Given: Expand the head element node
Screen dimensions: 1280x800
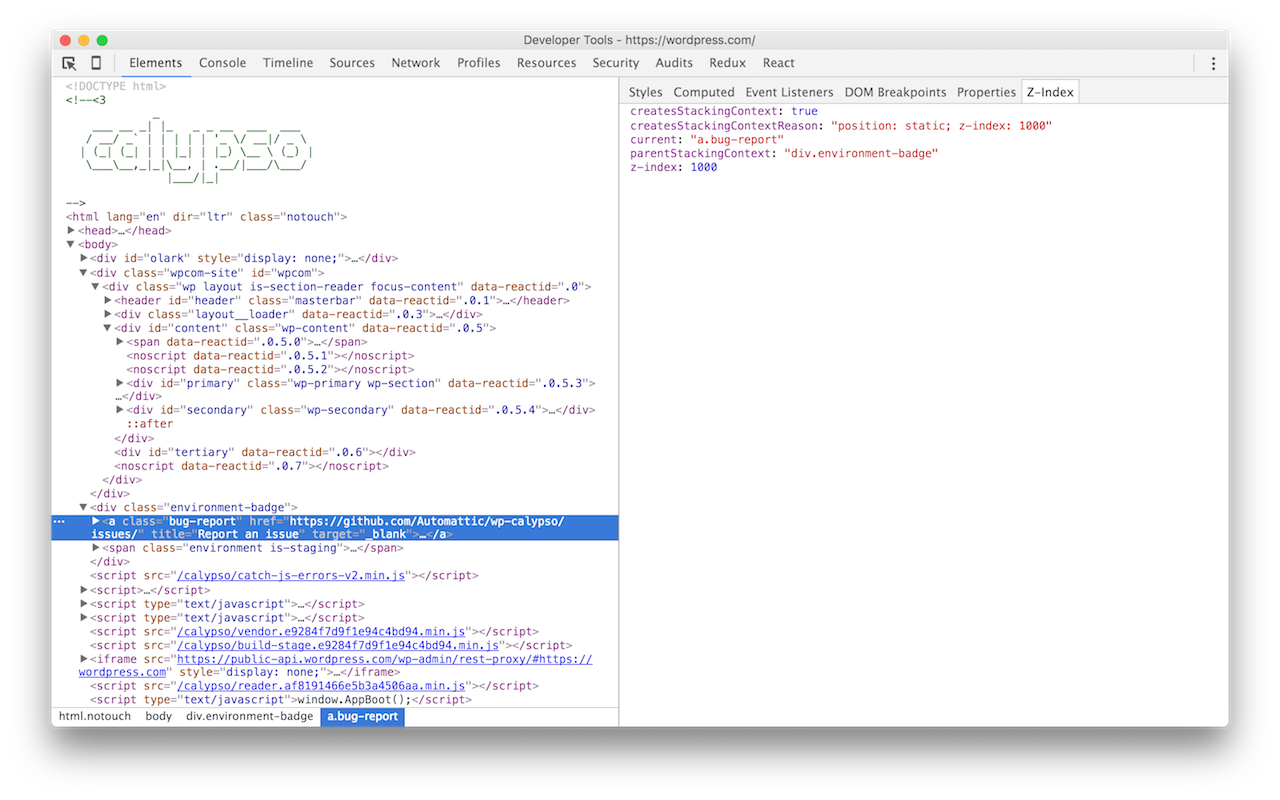Looking at the screenshot, I should click(71, 231).
